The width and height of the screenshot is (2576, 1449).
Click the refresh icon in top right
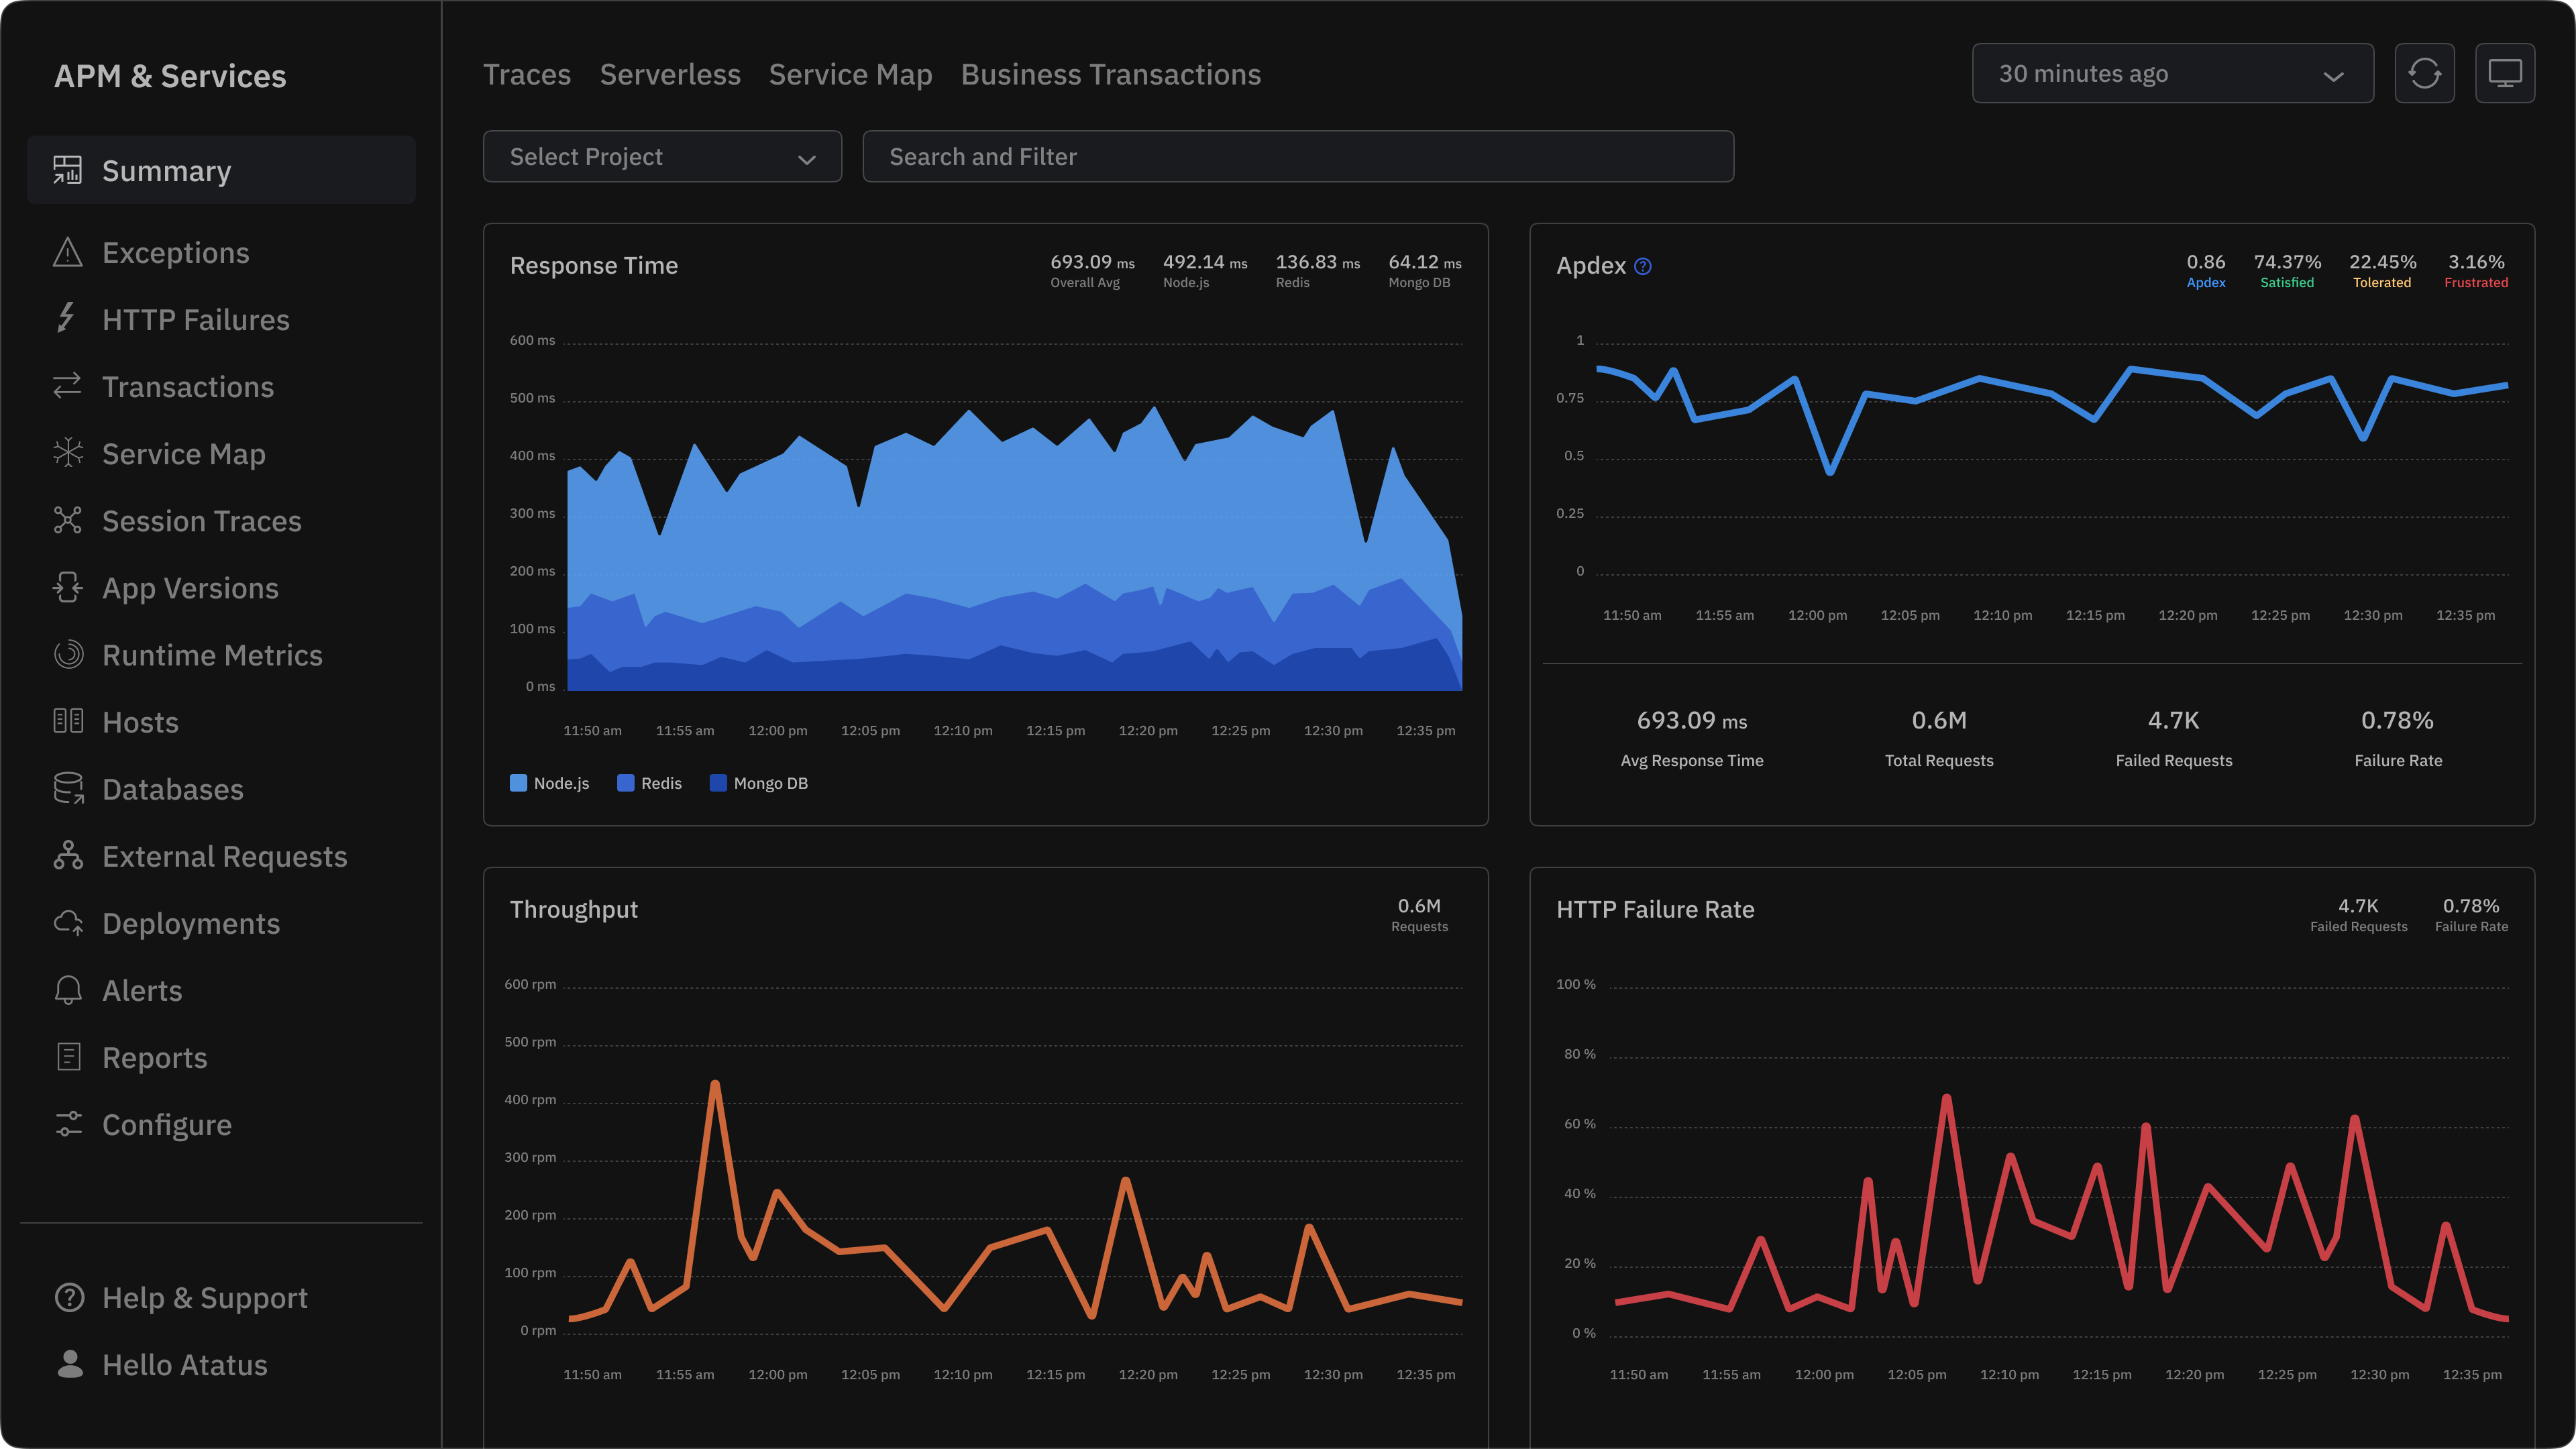click(x=2423, y=73)
